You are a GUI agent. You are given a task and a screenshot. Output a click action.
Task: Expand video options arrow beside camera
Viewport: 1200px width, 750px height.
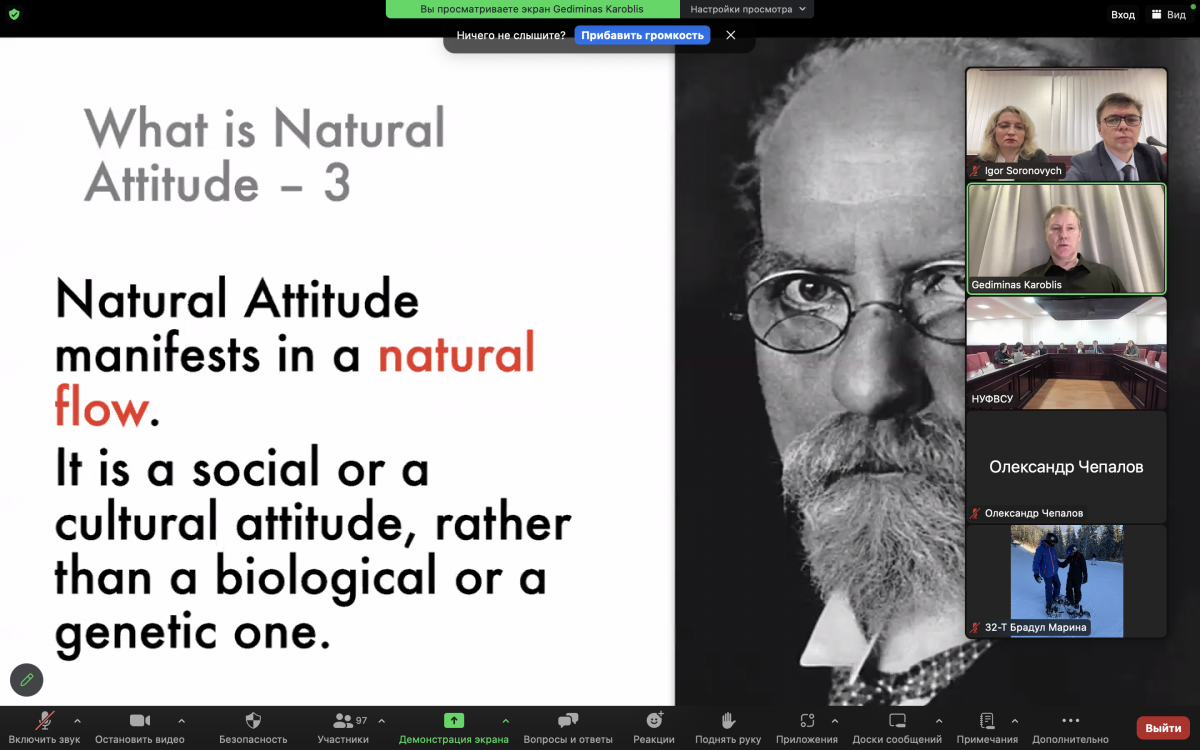[x=181, y=720]
